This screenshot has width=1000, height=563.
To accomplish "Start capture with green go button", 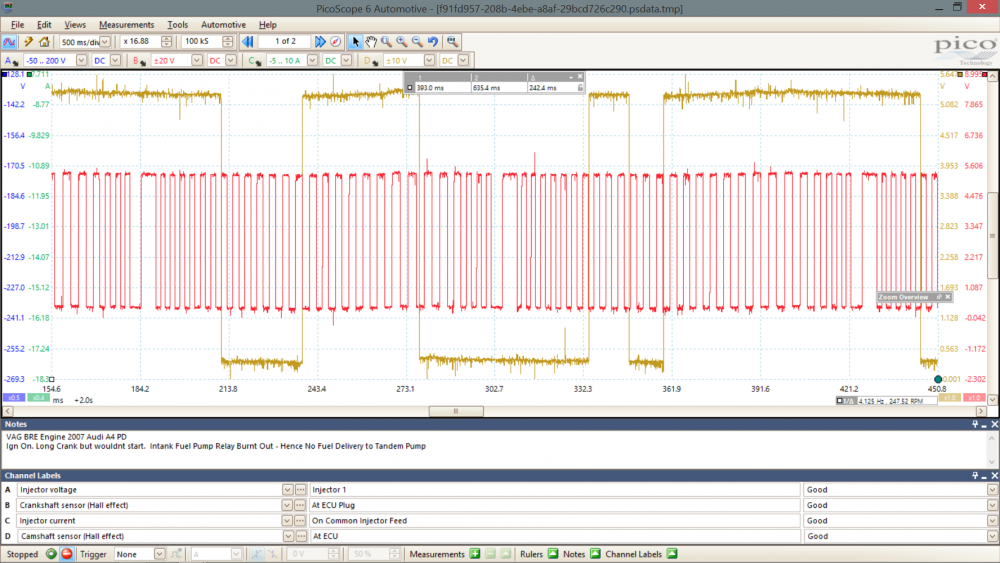I will [x=51, y=554].
